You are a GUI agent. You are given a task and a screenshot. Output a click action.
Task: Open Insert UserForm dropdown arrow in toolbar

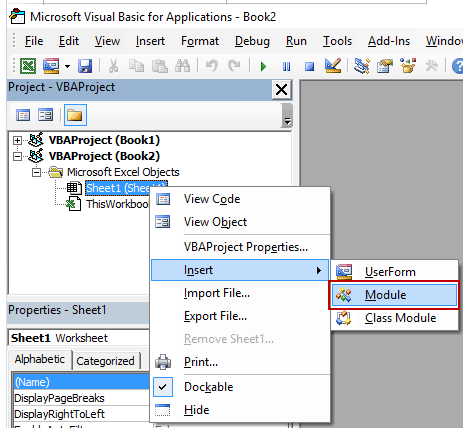tap(67, 66)
